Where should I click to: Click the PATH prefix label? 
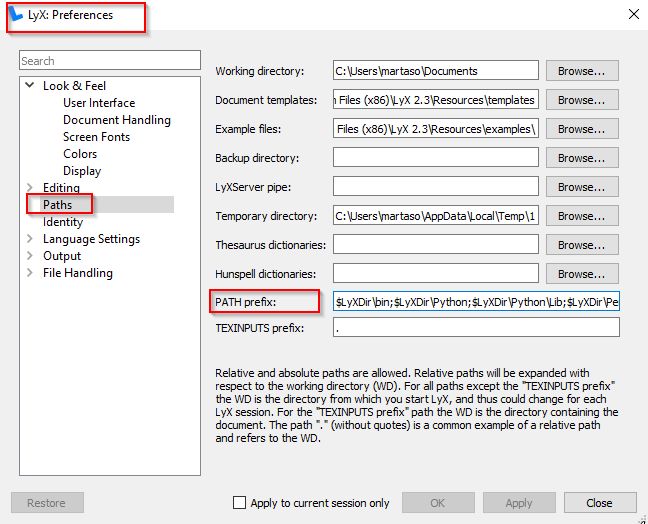(245, 302)
